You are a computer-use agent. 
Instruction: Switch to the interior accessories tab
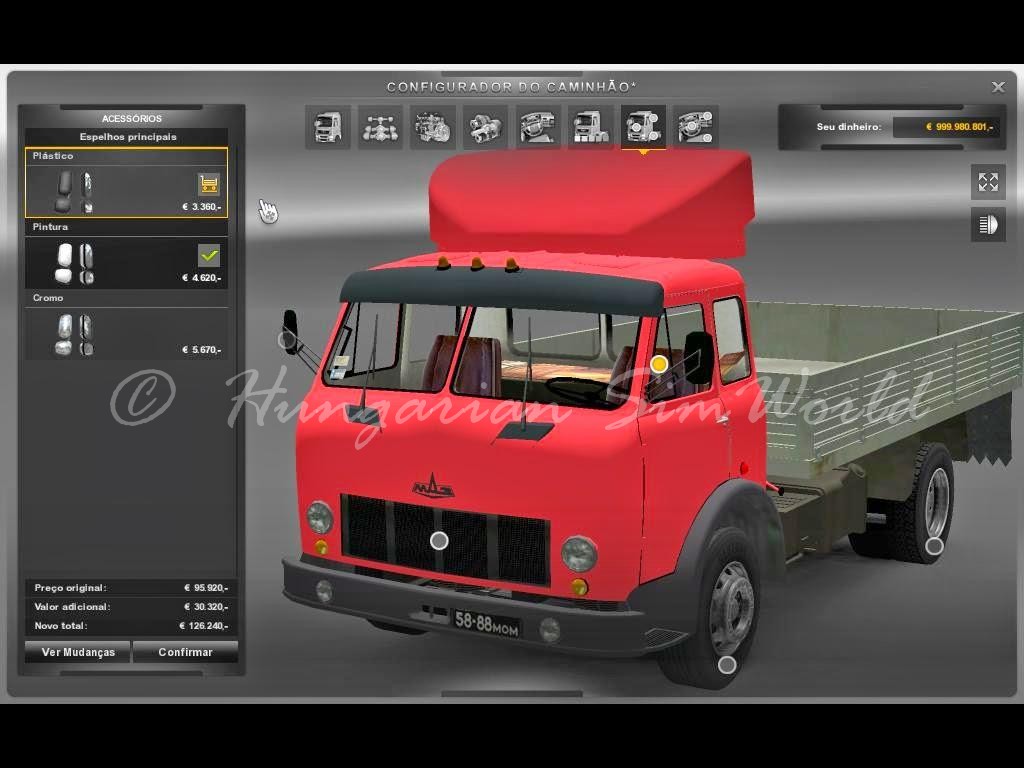tap(695, 127)
